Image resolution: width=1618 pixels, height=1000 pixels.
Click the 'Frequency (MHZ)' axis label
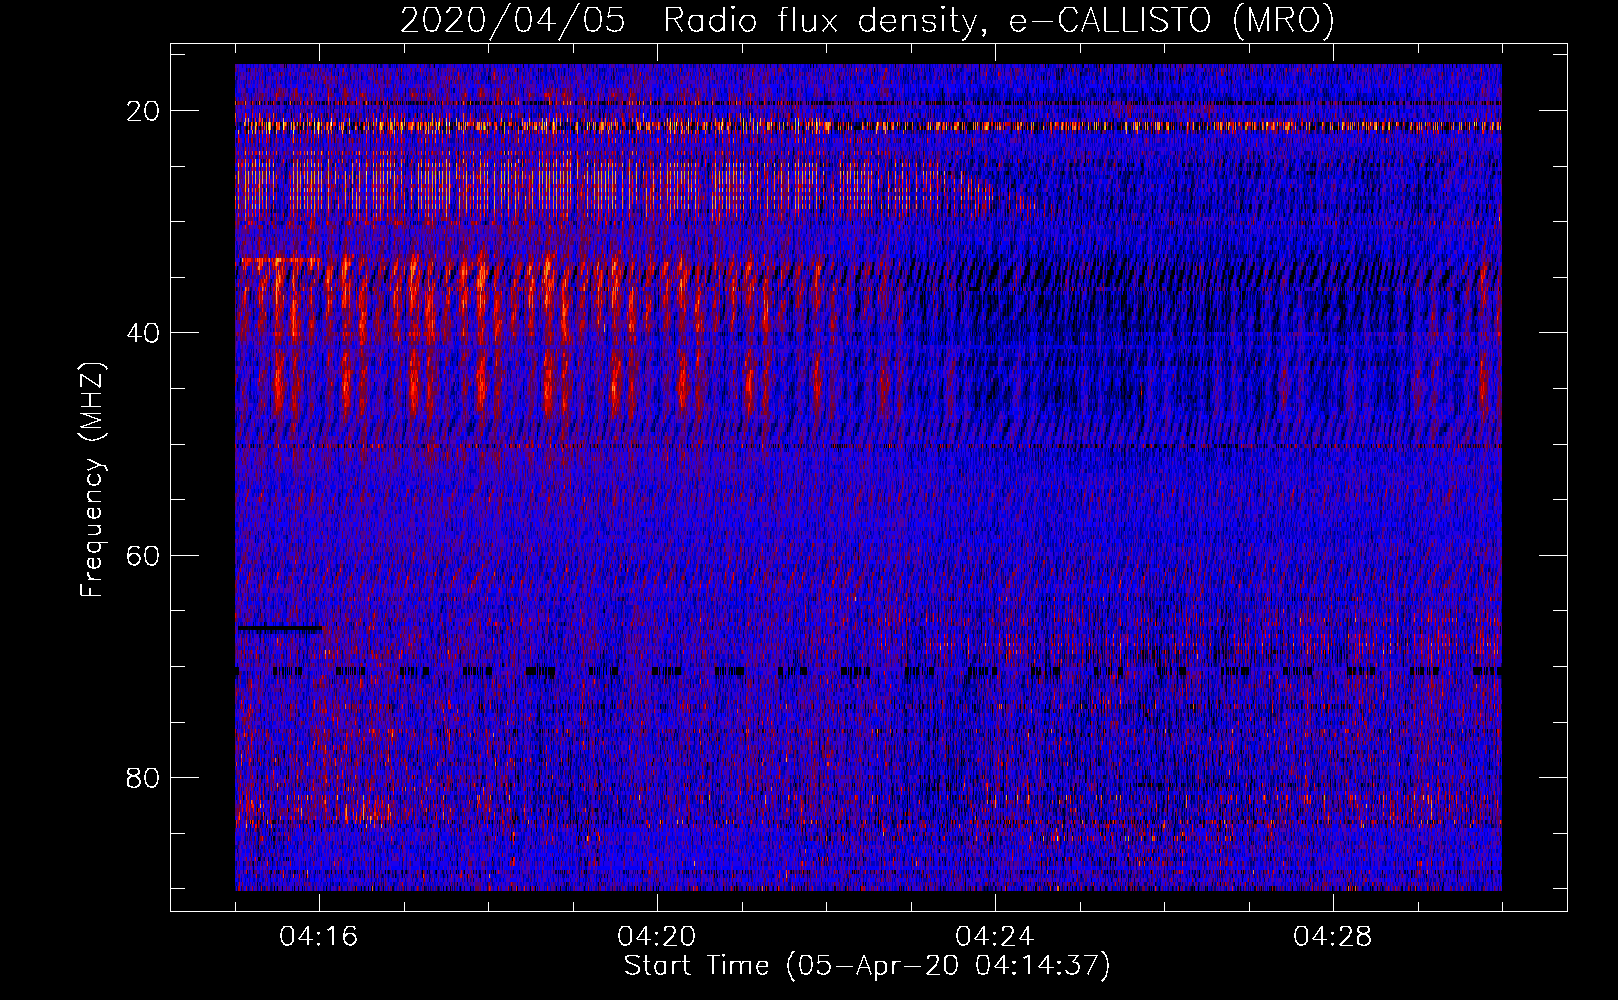(92, 480)
